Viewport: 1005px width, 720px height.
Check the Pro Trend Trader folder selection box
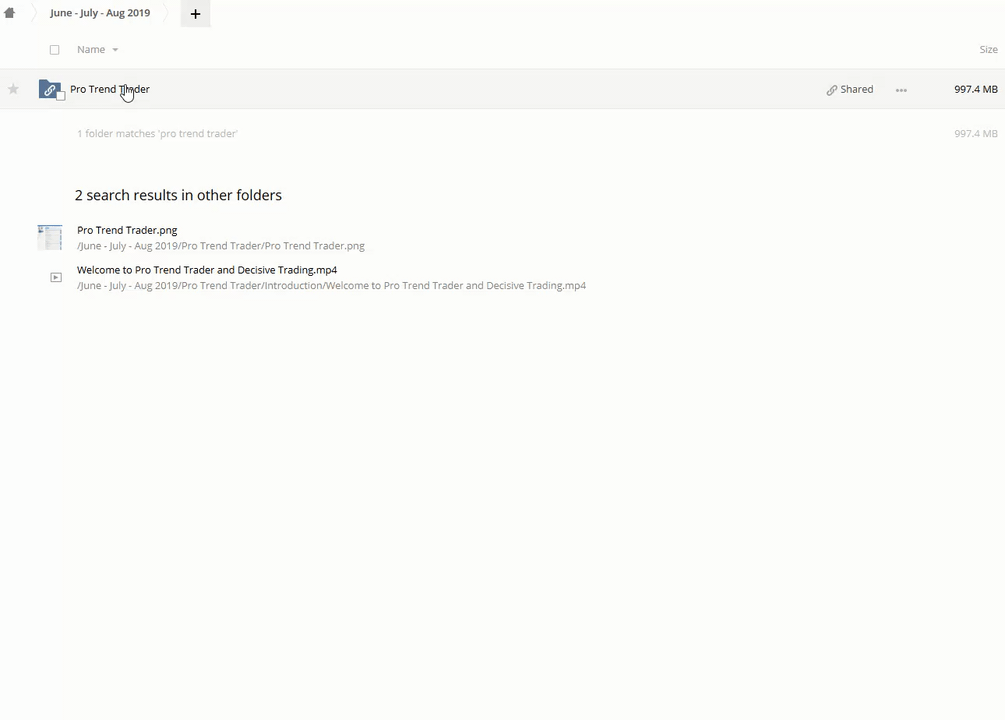point(61,96)
